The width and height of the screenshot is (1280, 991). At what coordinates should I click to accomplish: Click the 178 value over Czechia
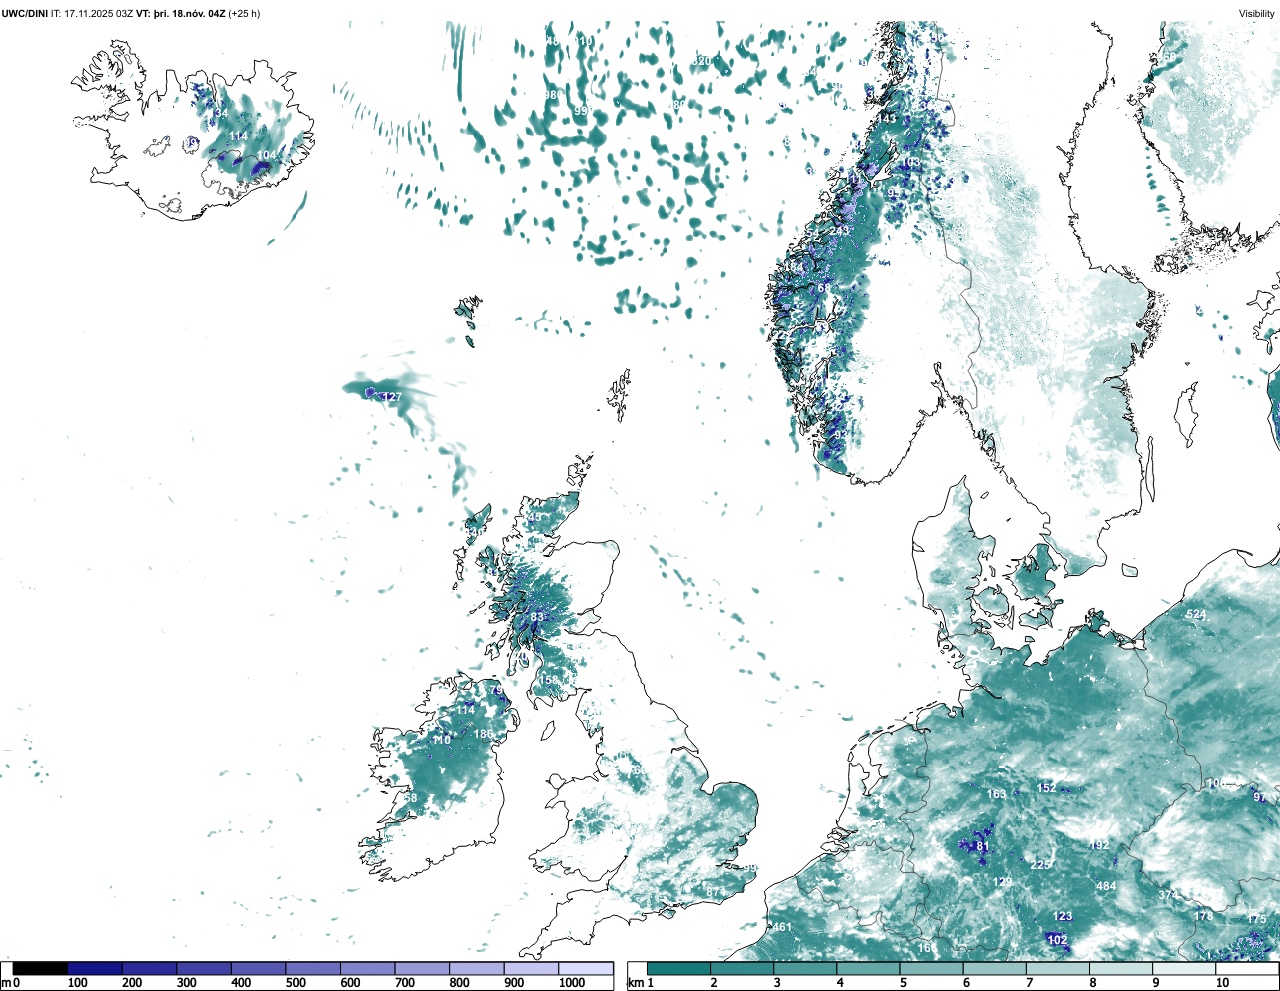pyautogui.click(x=1204, y=916)
